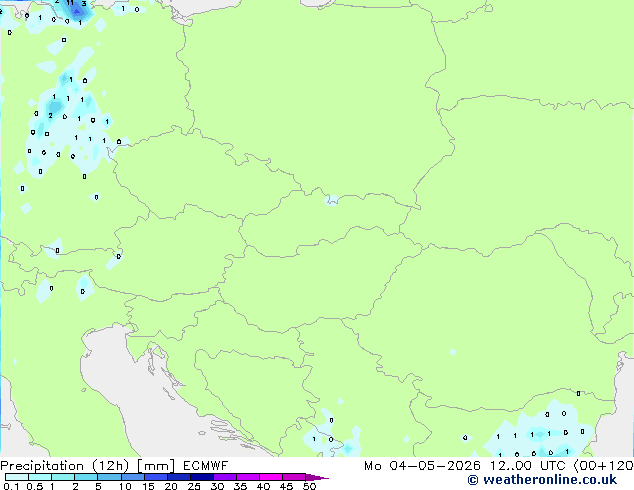Pick the purple 30–35 mm legend swatch
634x490 pixels.
tap(225, 477)
